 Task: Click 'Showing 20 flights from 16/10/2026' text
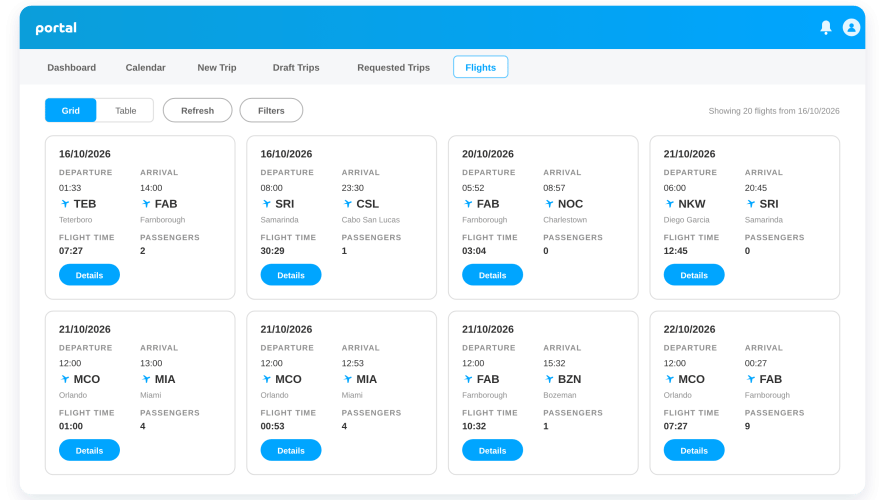click(774, 111)
